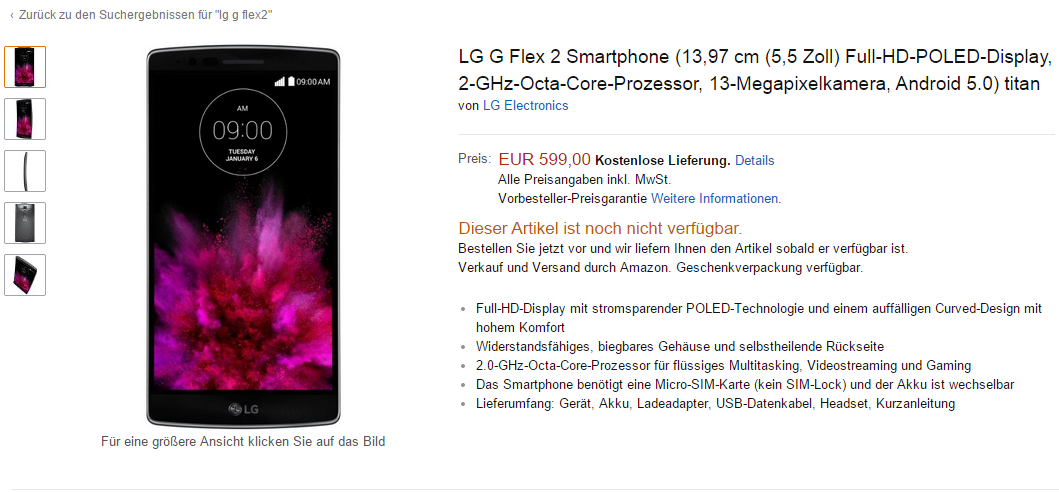Select the second angled-view phone thumbnail
The height and width of the screenshot is (492, 1059).
[25, 119]
